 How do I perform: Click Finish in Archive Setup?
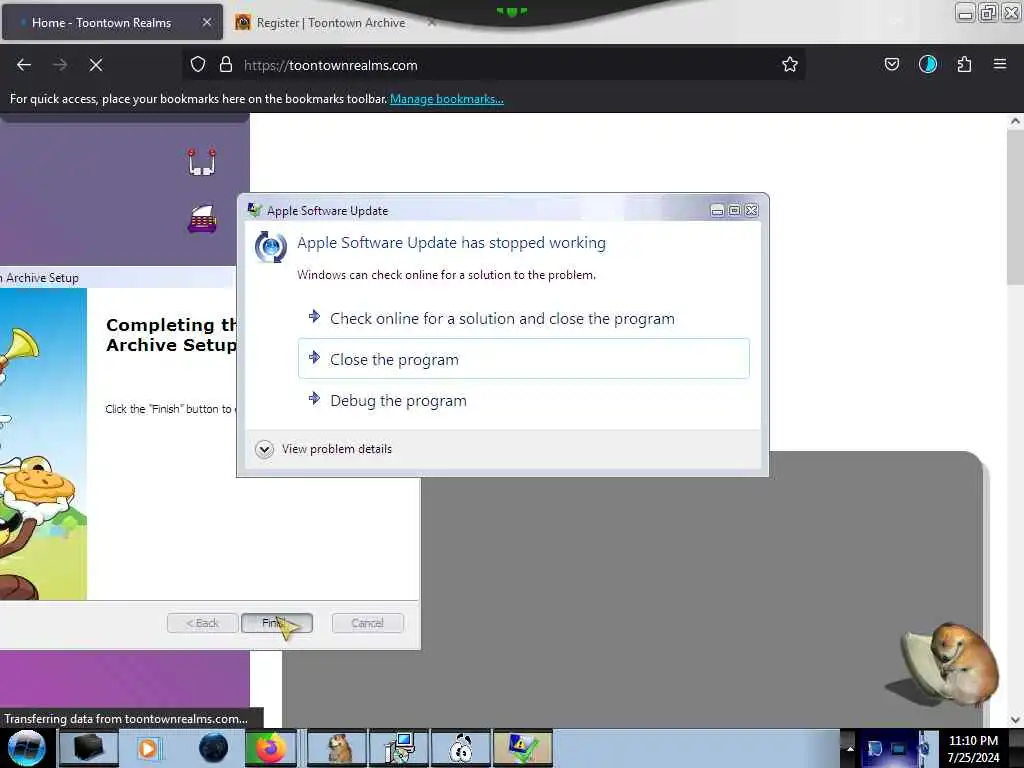(x=277, y=623)
